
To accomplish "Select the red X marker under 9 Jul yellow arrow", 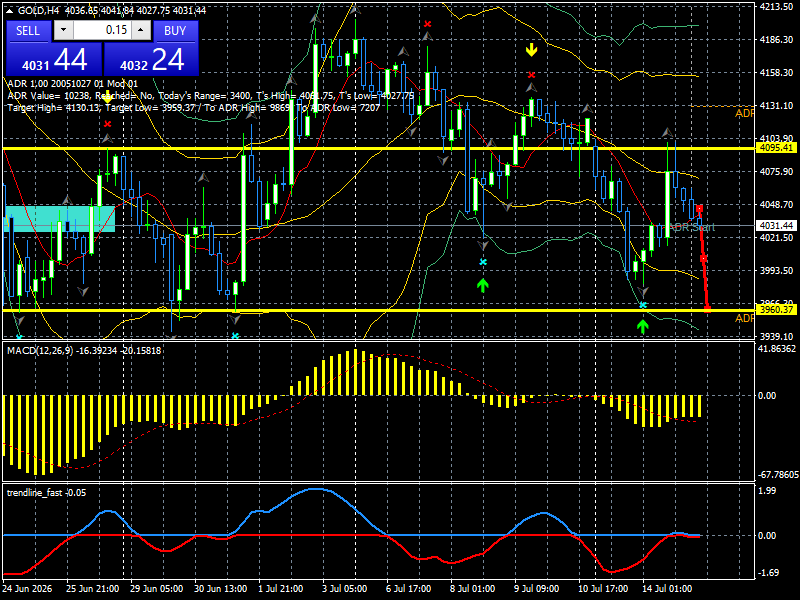I will (532, 75).
